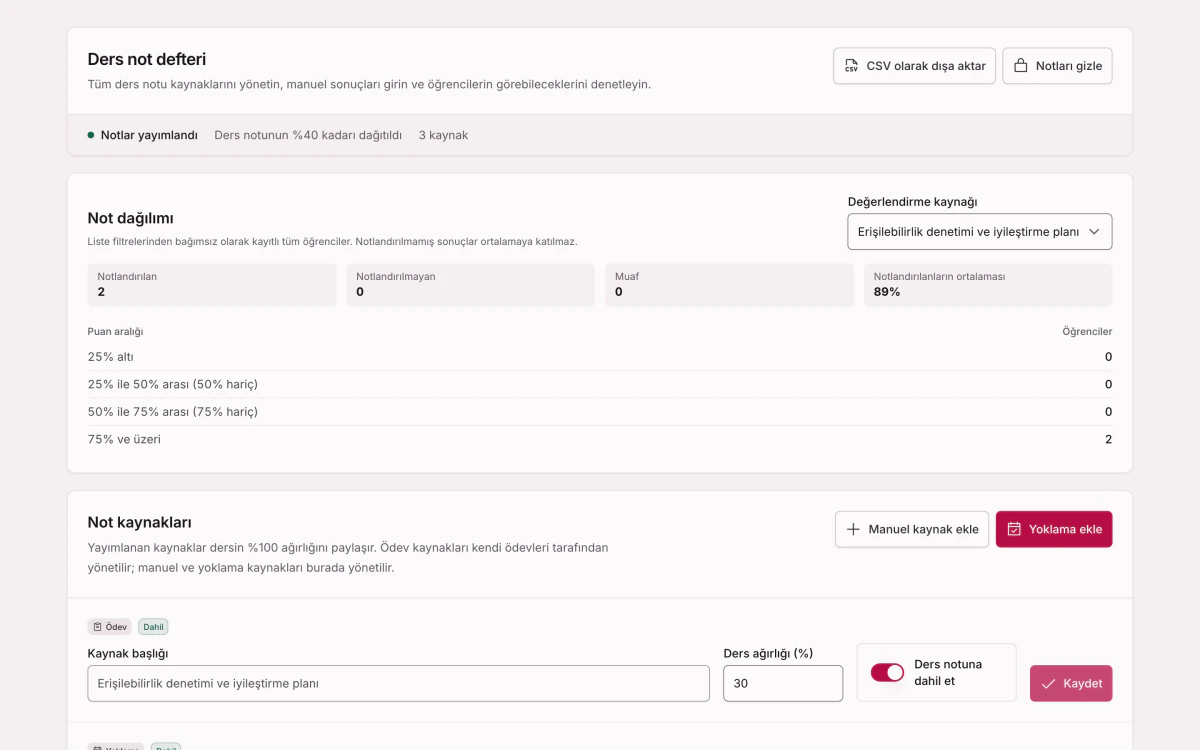The image size is (1200, 750).
Task: Click the Notlandırılanların ortalaması 89% card
Action: (988, 285)
